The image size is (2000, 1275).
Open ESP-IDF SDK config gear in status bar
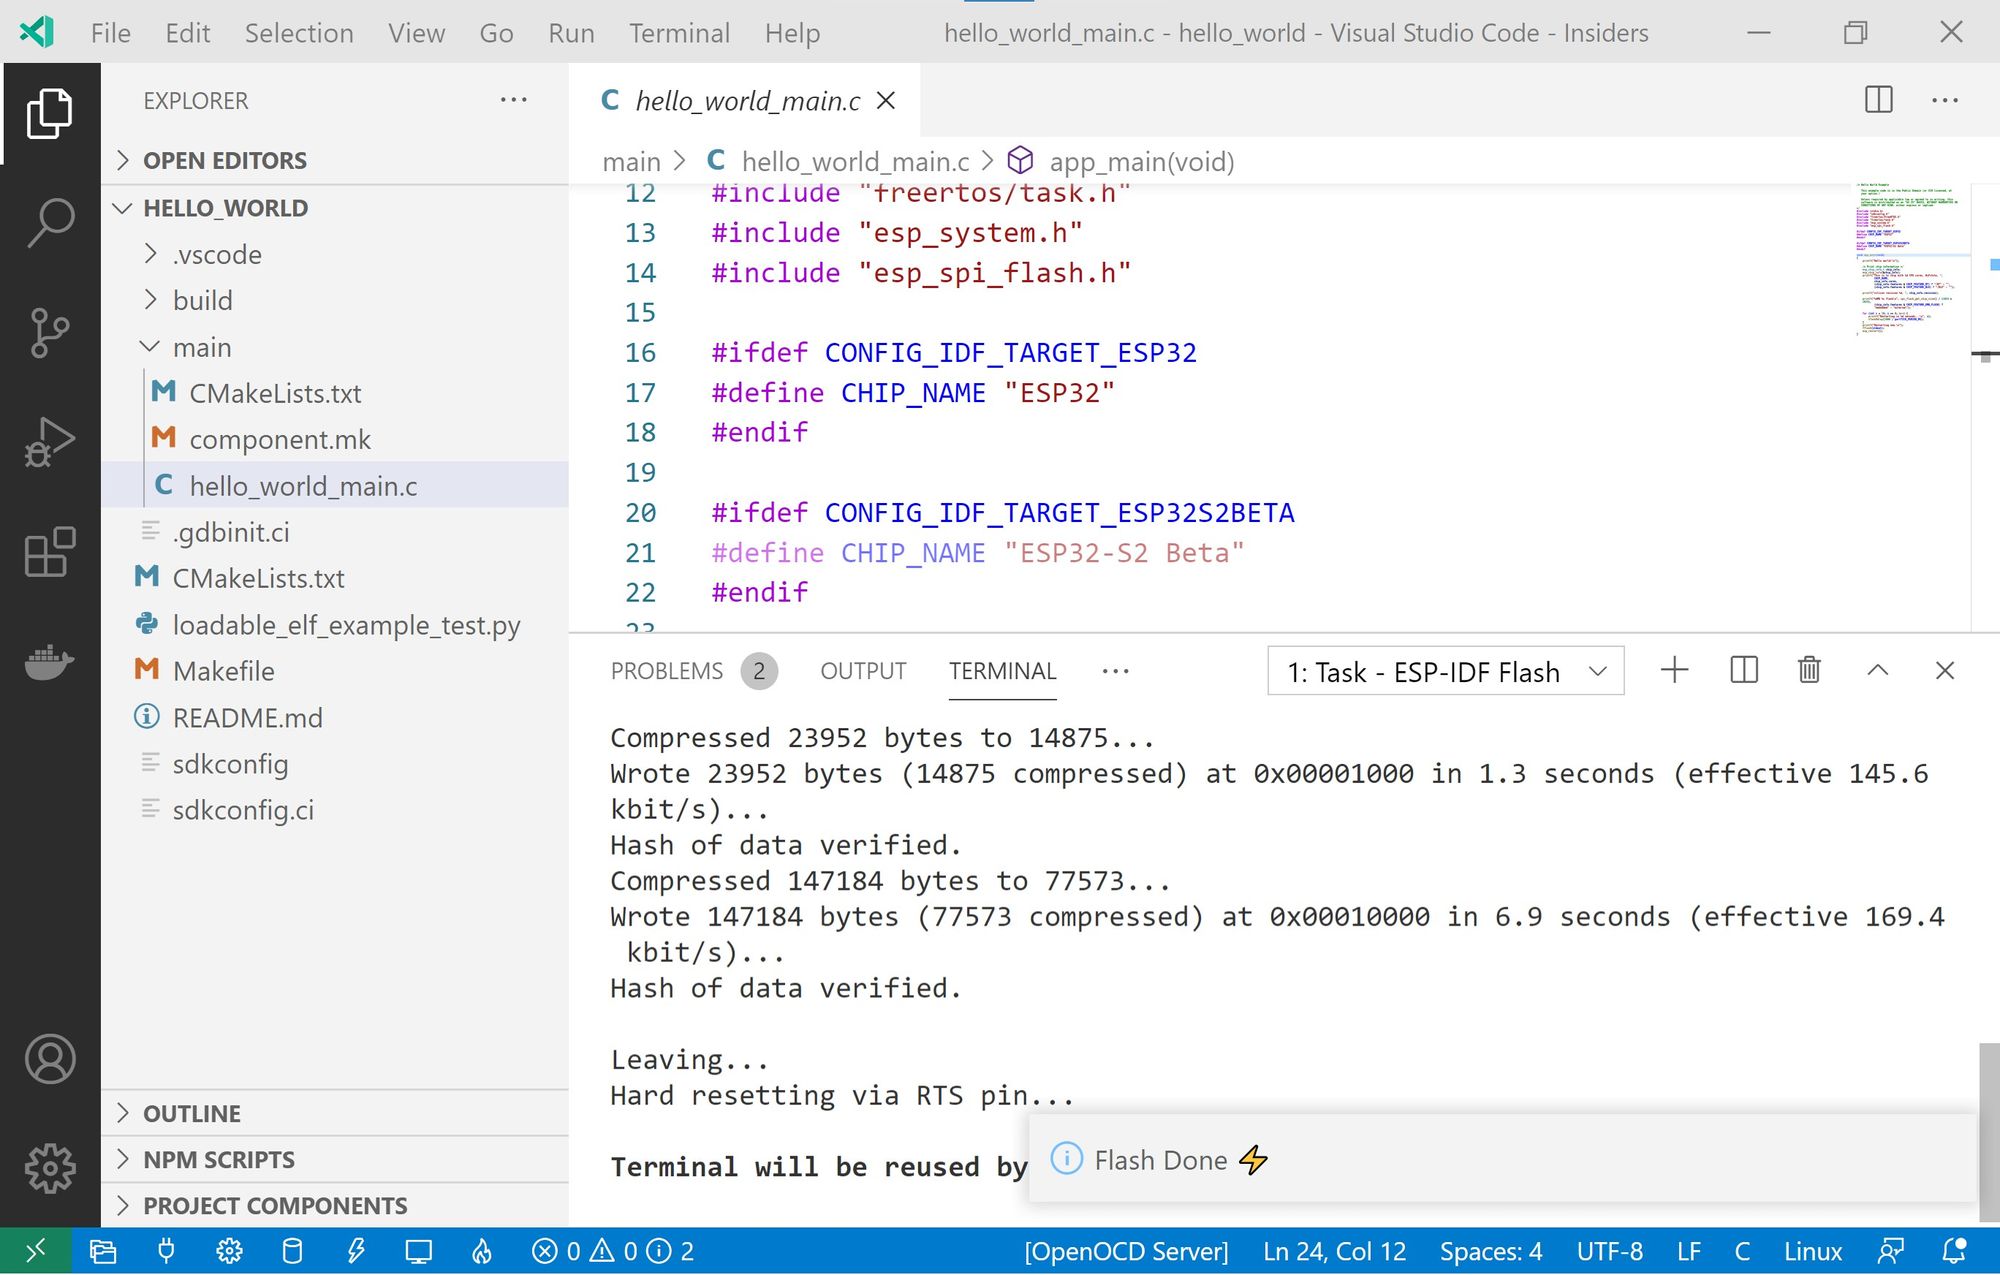(229, 1251)
